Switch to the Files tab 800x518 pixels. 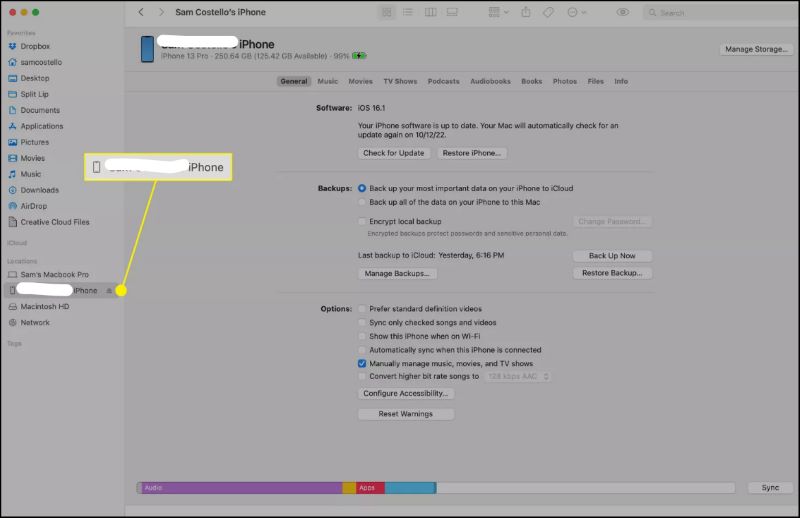(595, 81)
